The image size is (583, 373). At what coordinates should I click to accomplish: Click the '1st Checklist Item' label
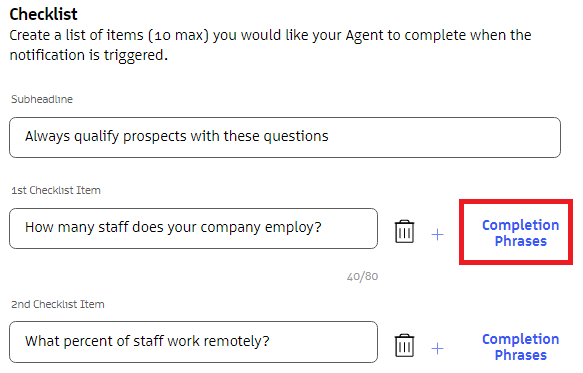coord(56,190)
